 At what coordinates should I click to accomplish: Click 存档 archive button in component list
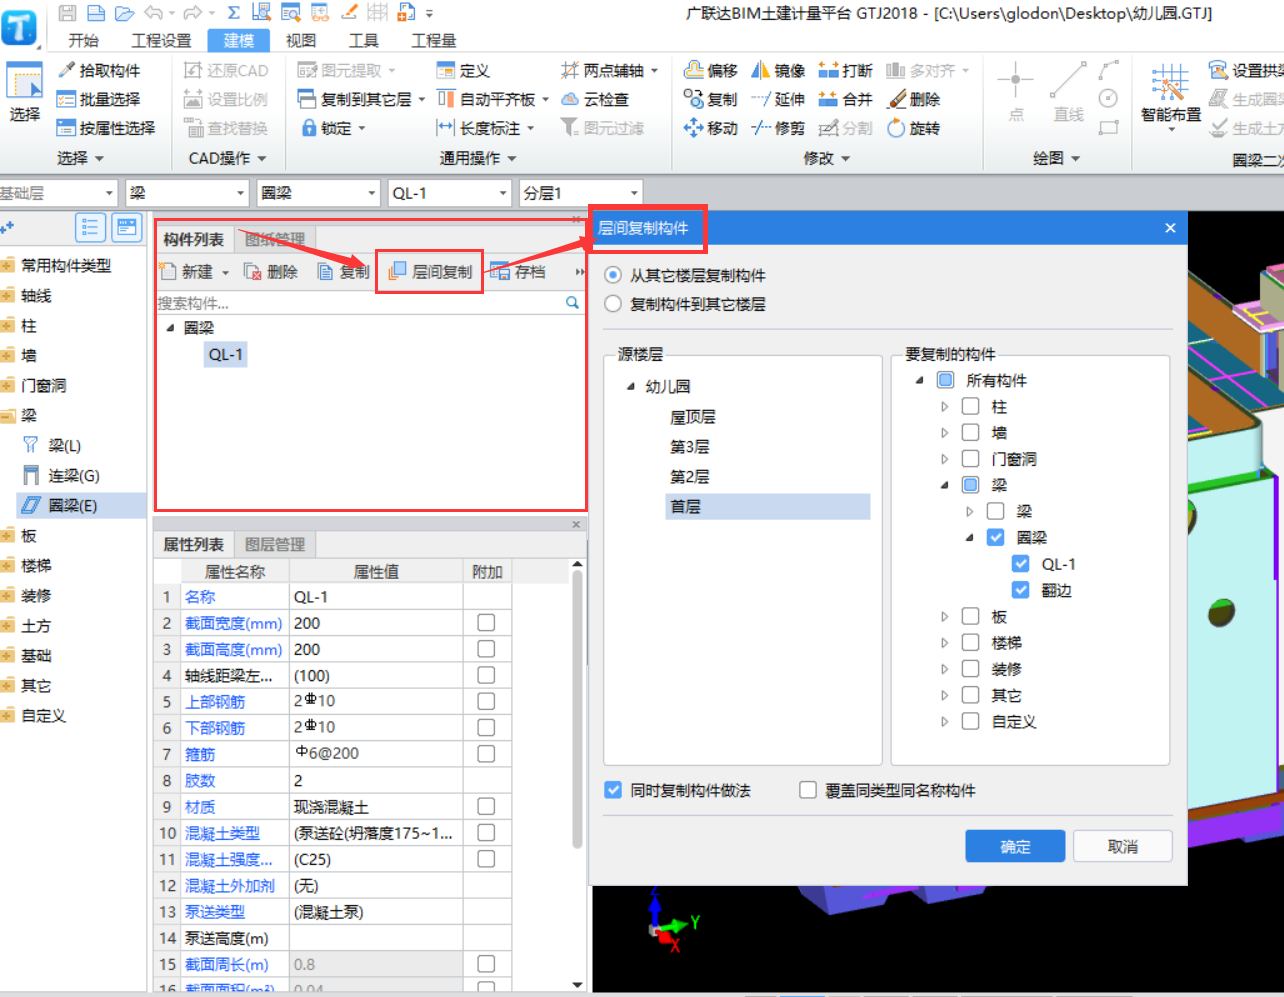pyautogui.click(x=518, y=272)
